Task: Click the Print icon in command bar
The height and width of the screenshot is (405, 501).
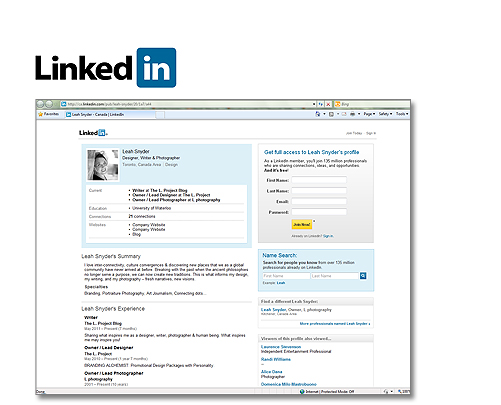Action: (352, 114)
